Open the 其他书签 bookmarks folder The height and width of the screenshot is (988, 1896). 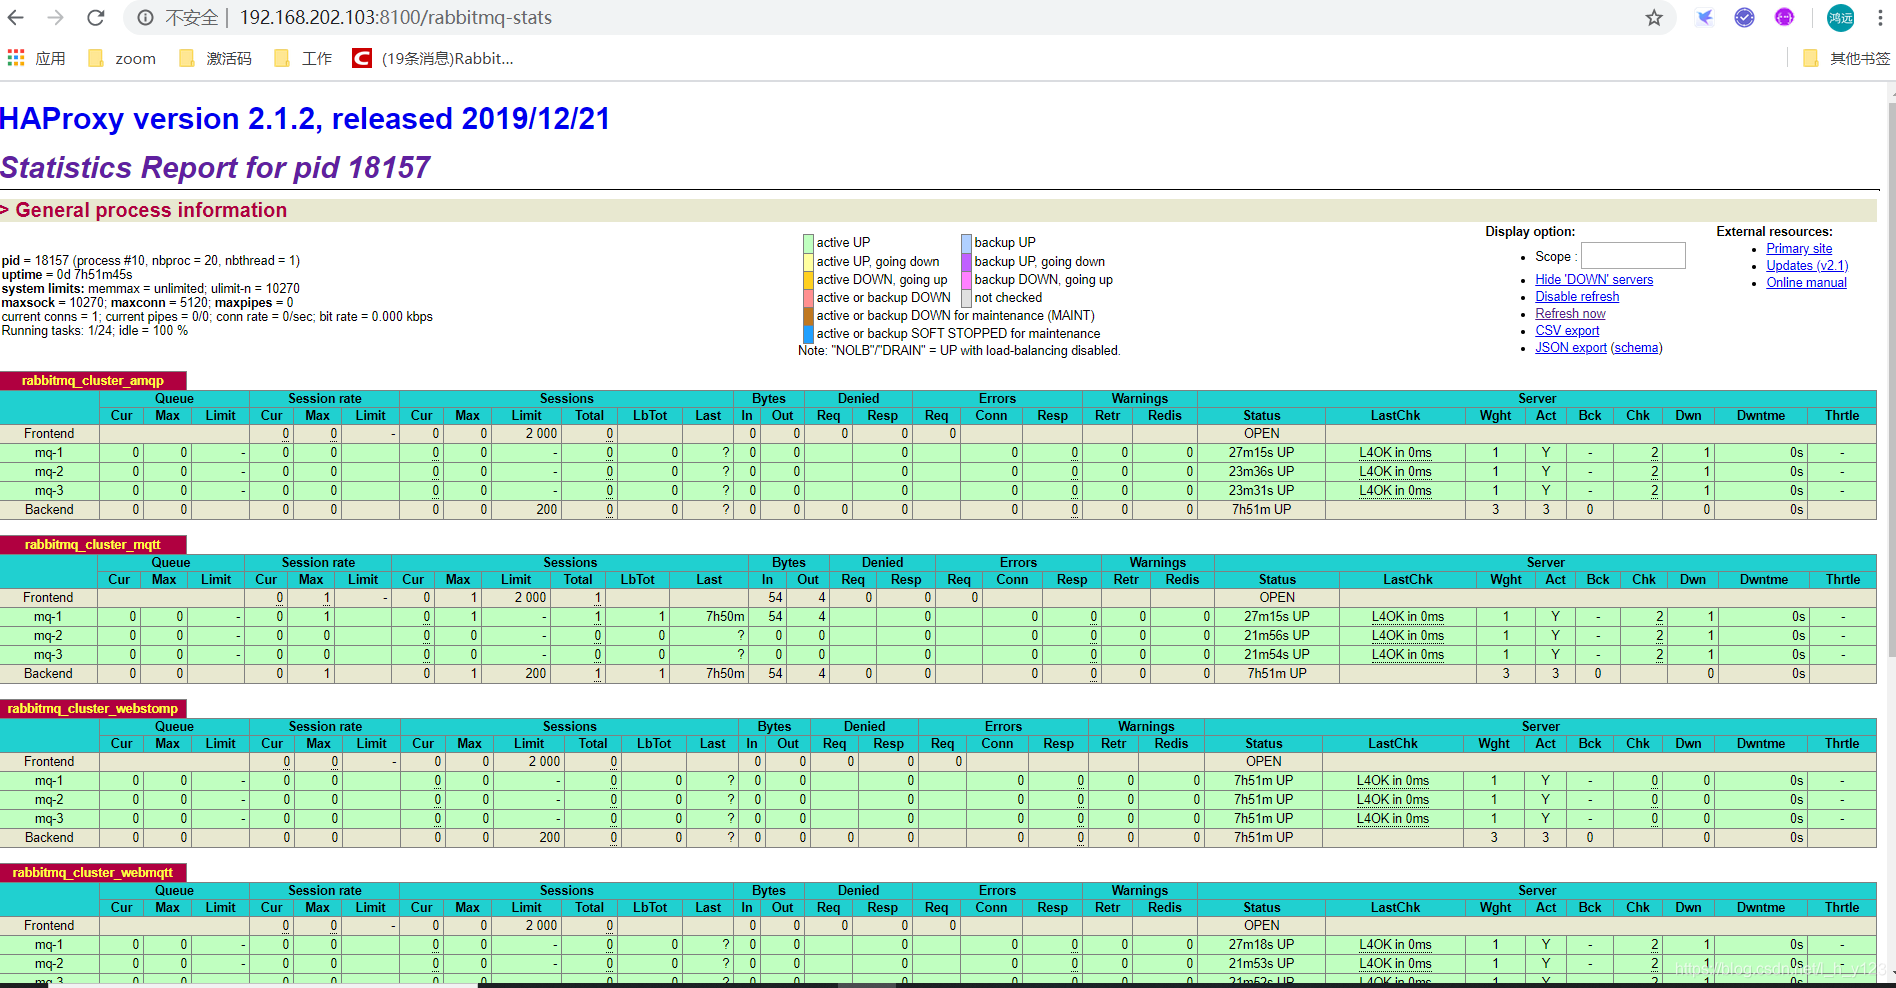click(1846, 59)
